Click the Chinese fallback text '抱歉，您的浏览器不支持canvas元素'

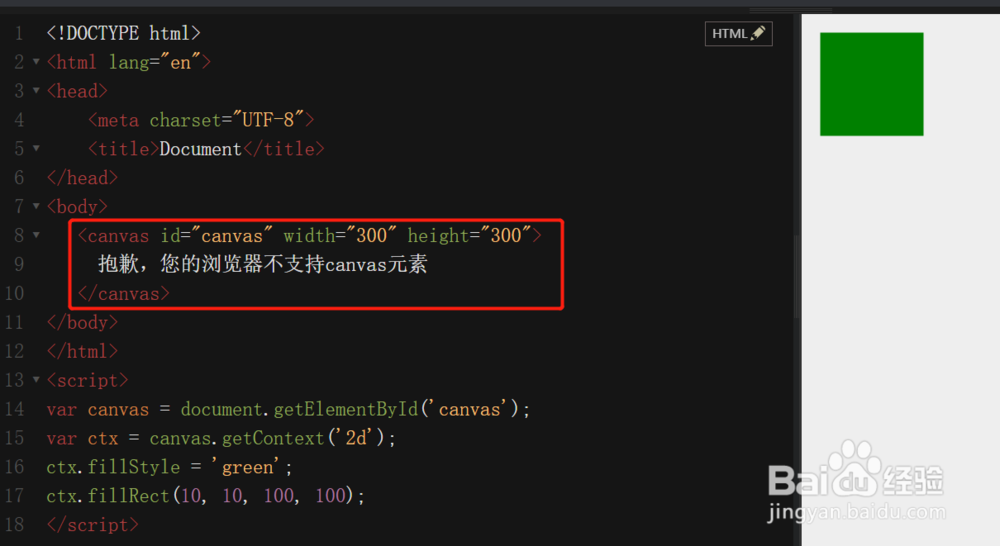tap(263, 264)
